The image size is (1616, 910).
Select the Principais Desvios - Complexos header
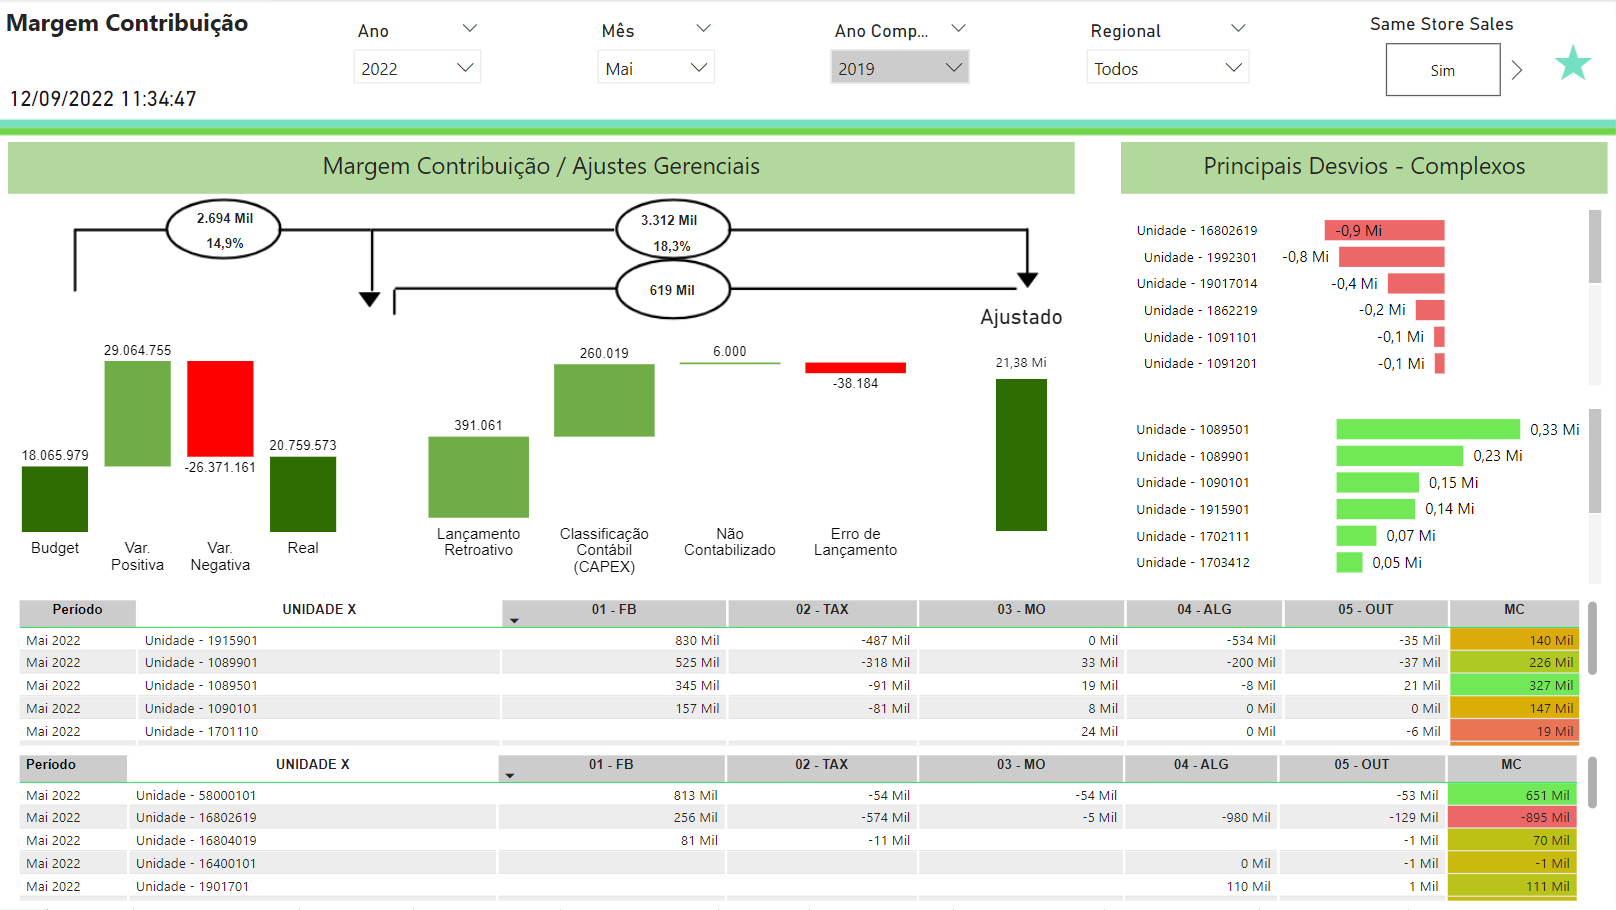(x=1363, y=167)
